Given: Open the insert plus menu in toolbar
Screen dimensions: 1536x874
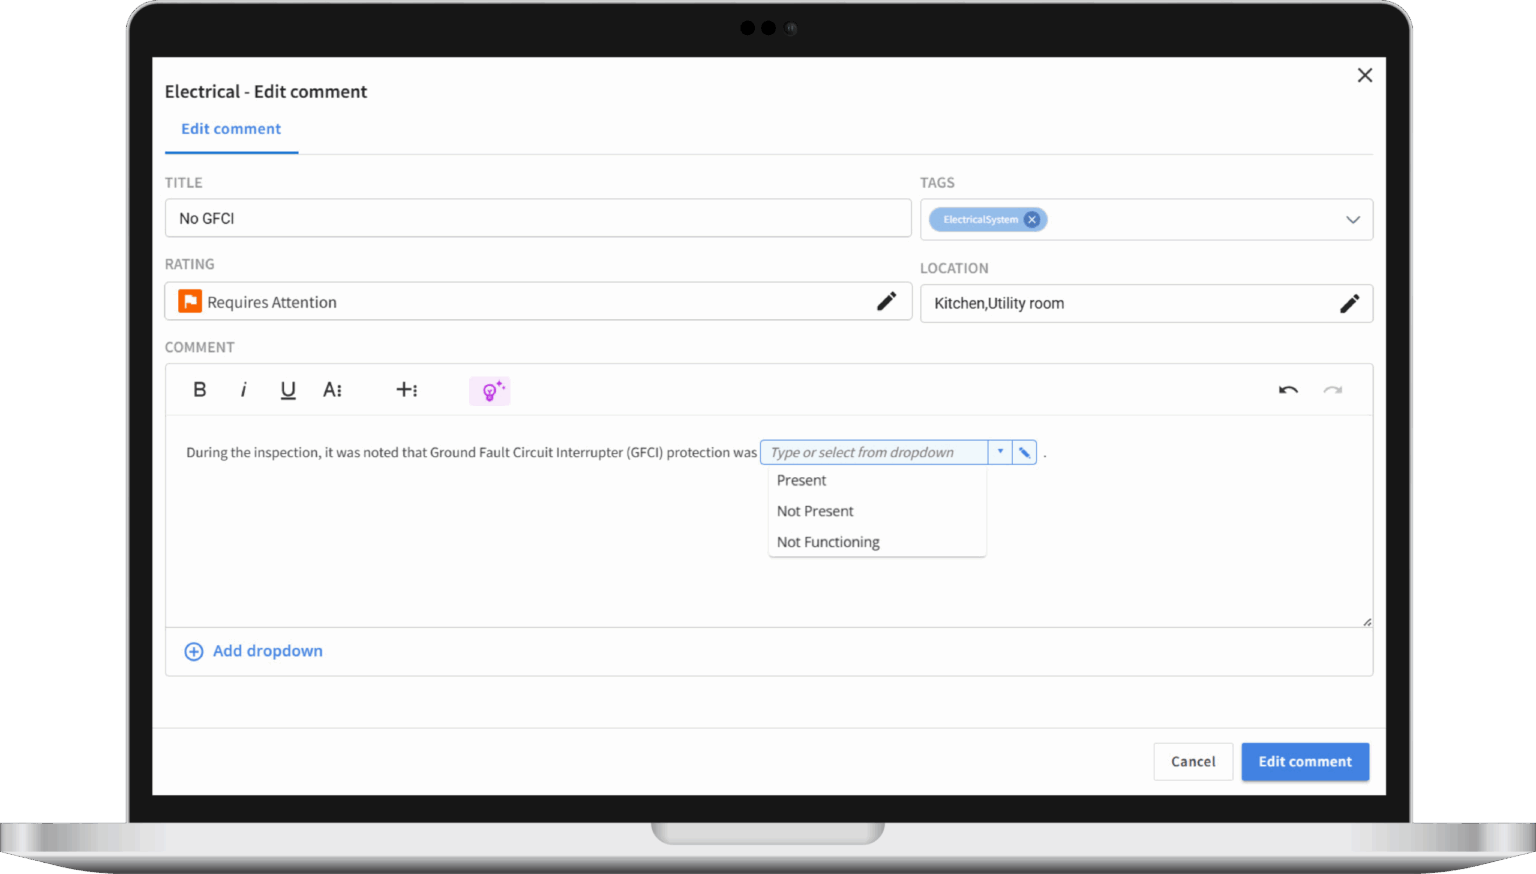Looking at the screenshot, I should pos(407,390).
